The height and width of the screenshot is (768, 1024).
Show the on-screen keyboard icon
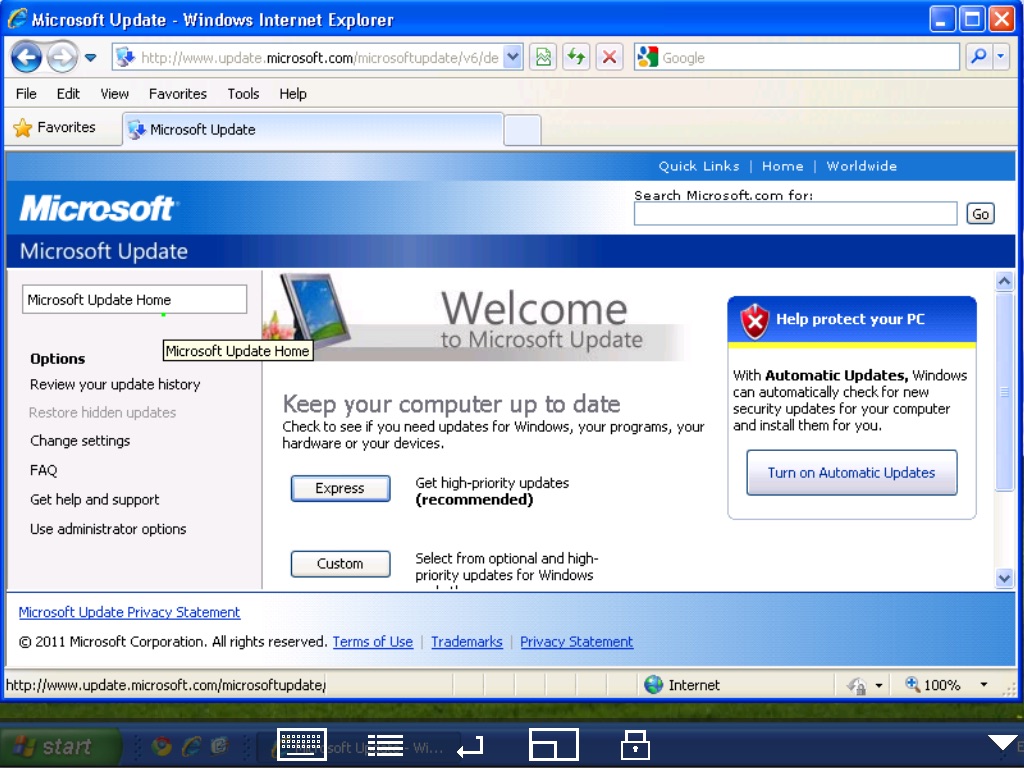[x=301, y=744]
